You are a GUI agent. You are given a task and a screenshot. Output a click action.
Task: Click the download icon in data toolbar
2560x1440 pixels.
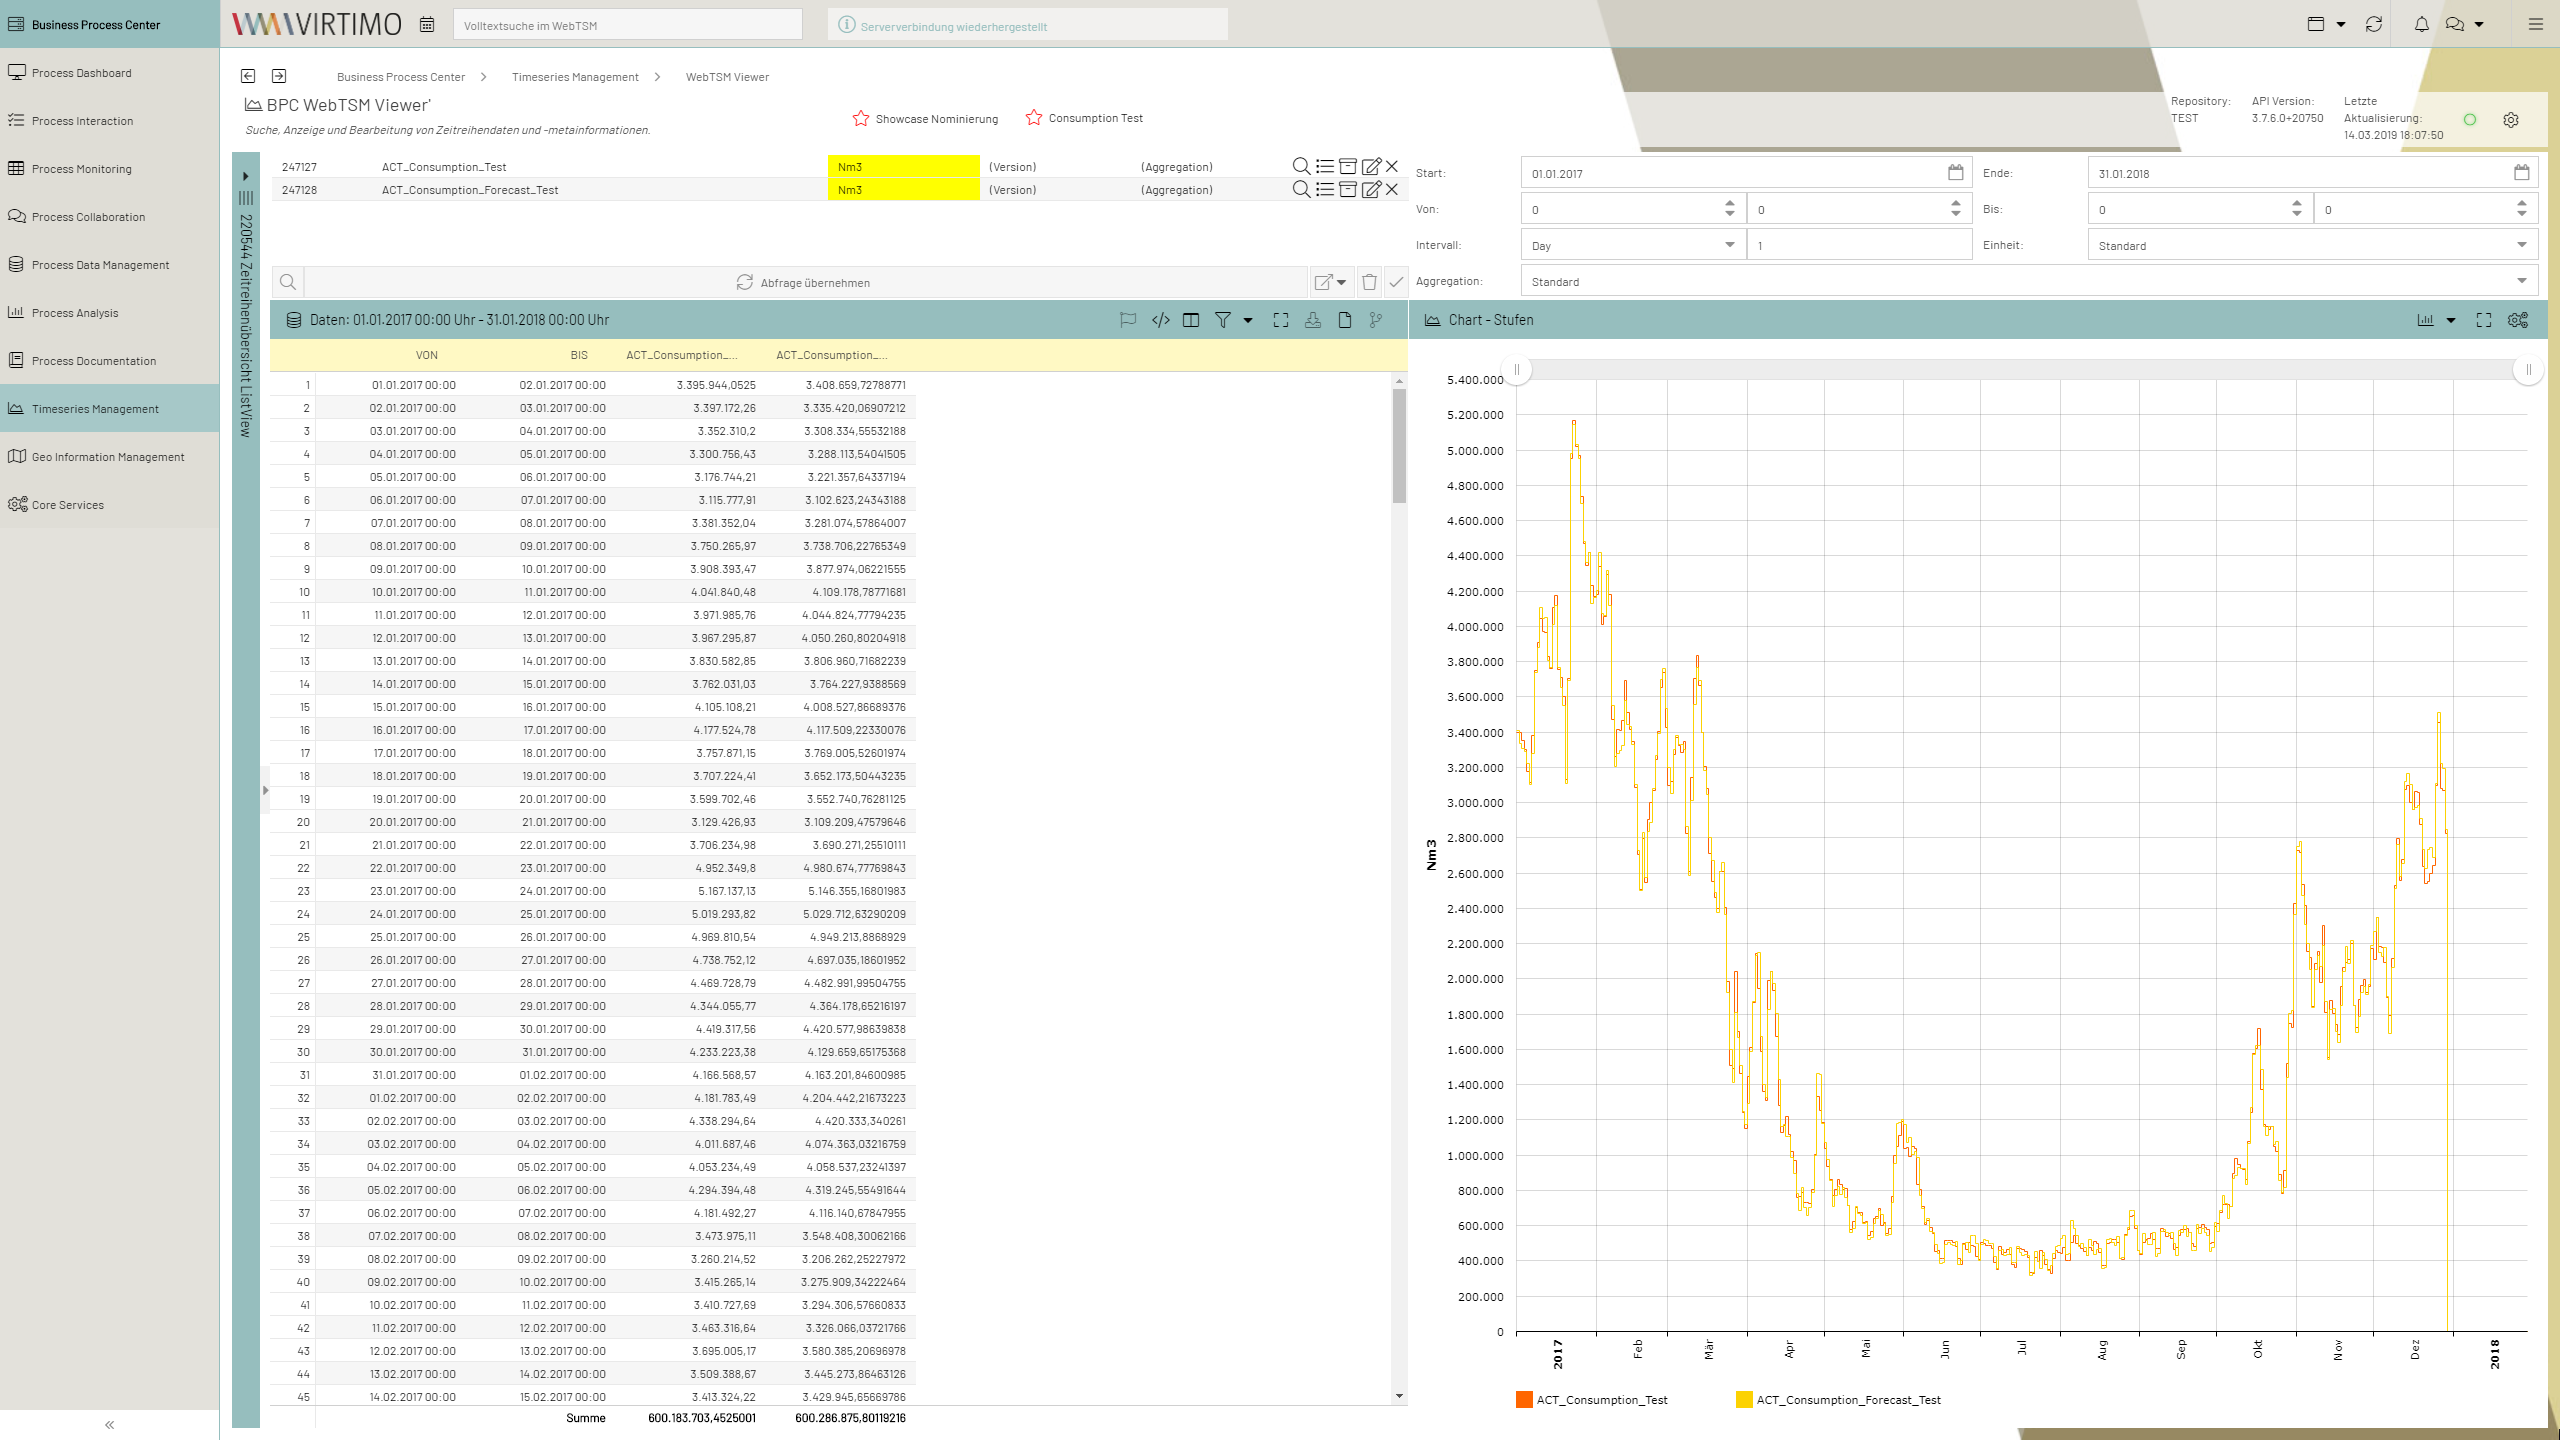(1313, 320)
